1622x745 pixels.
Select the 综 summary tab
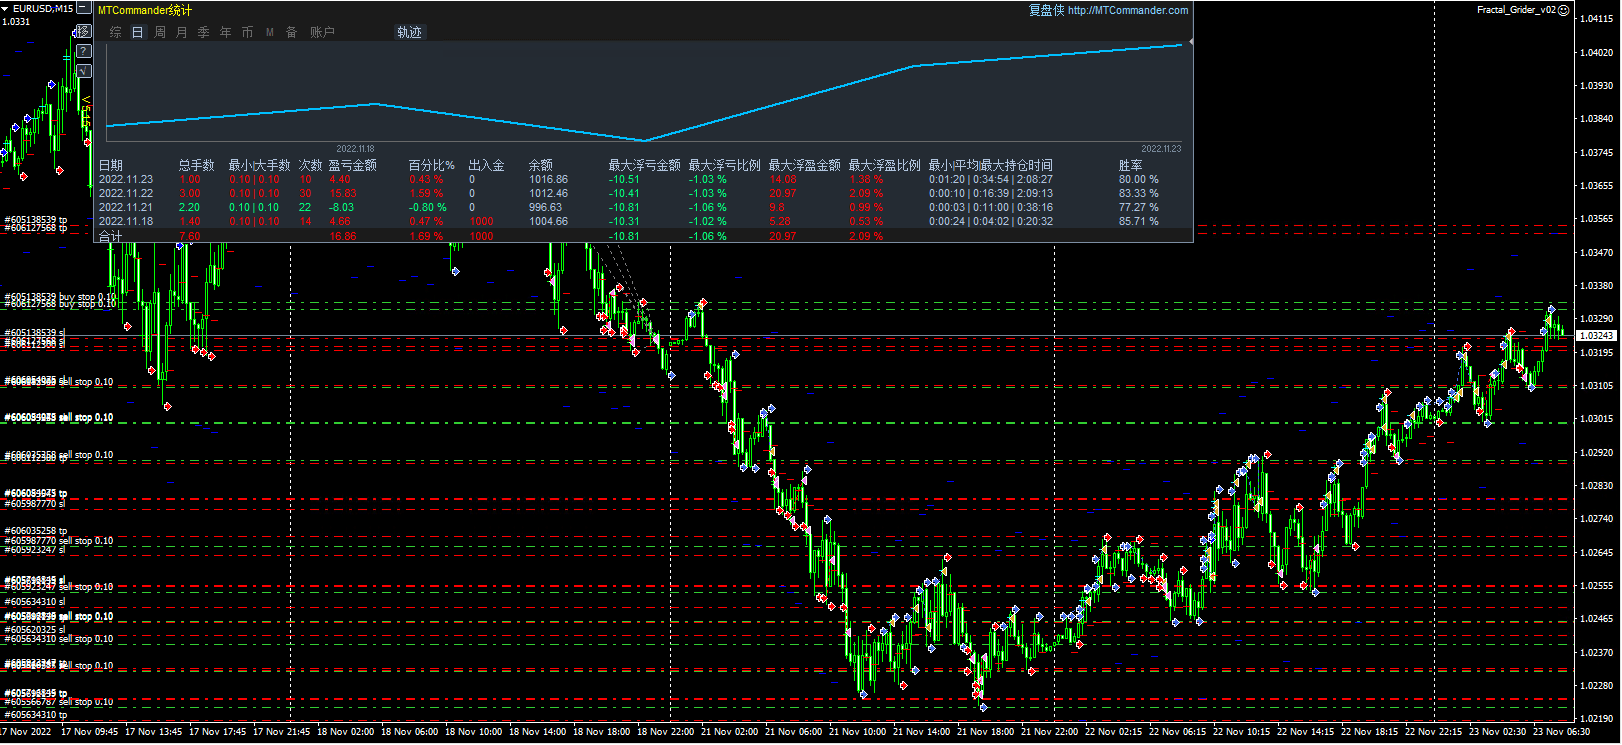tap(116, 32)
